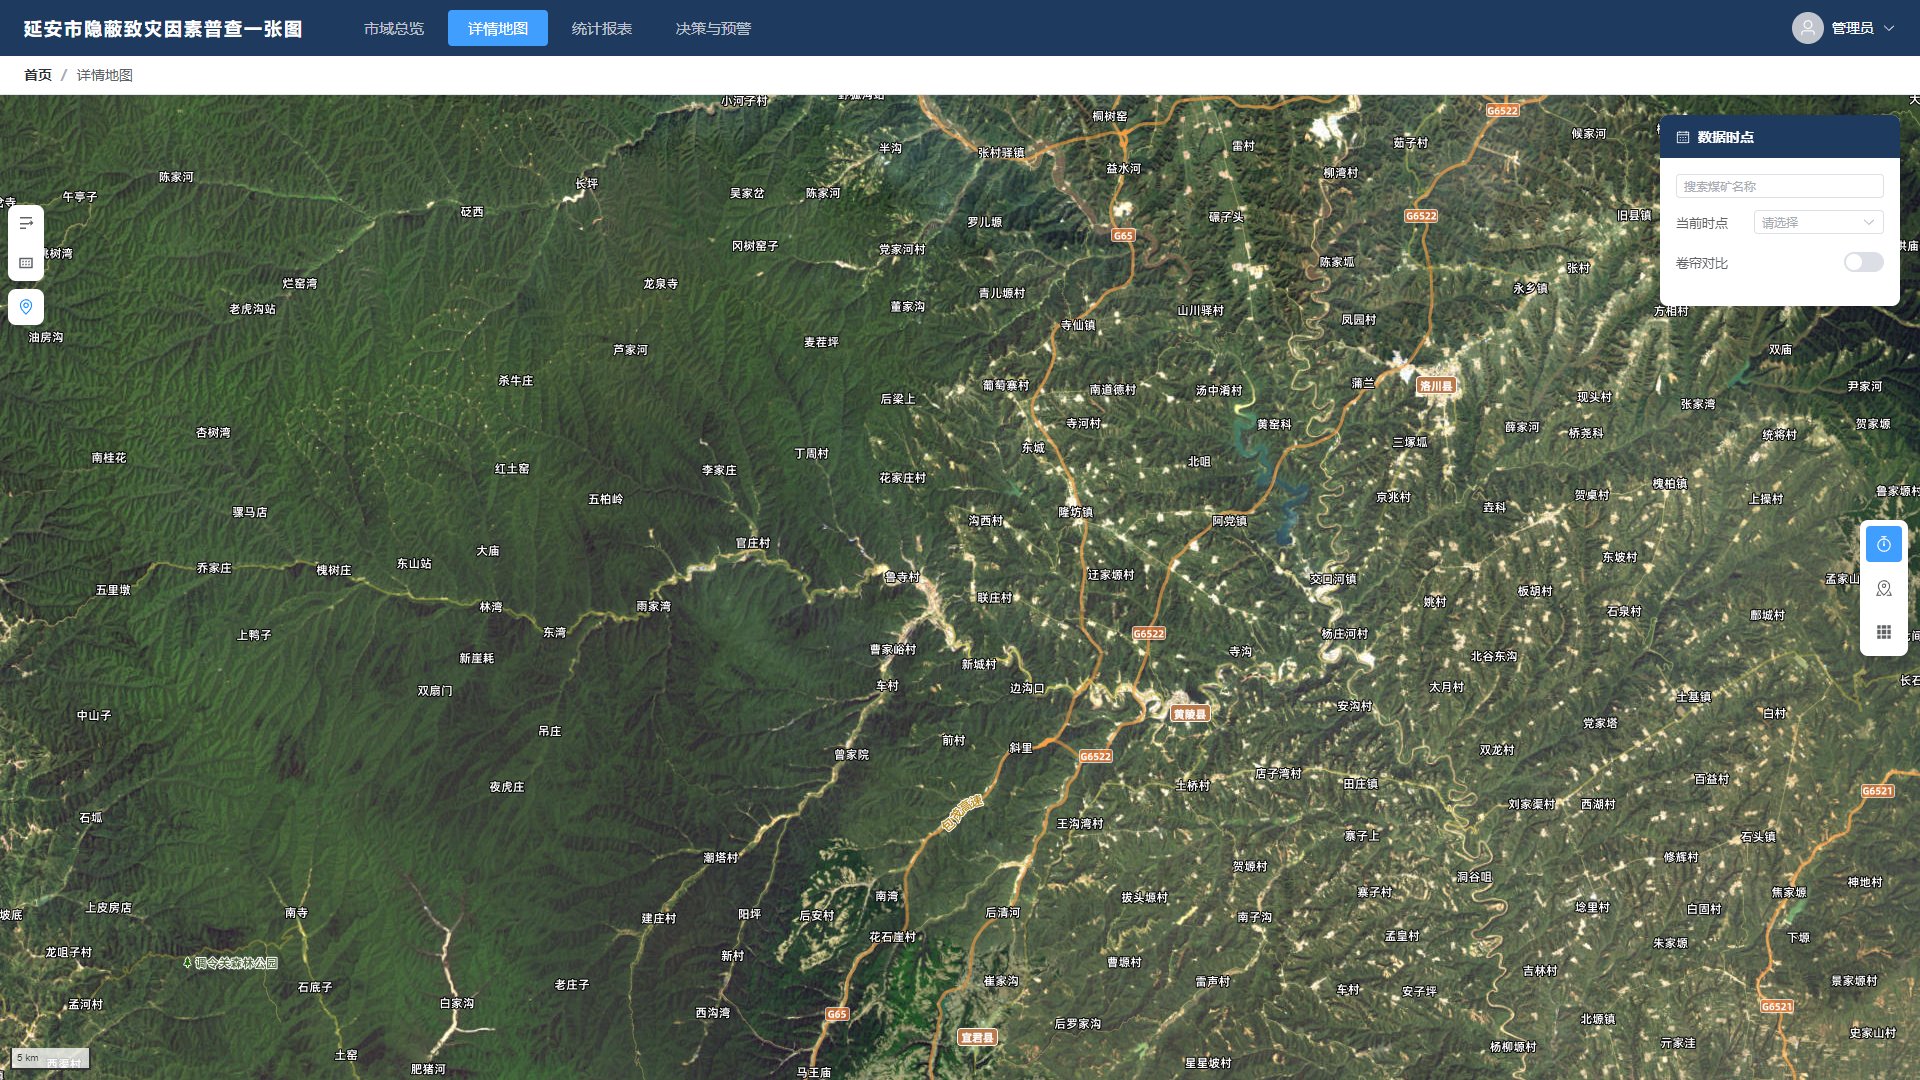
Task: Select the 详情地图 tab
Action: tap(498, 28)
